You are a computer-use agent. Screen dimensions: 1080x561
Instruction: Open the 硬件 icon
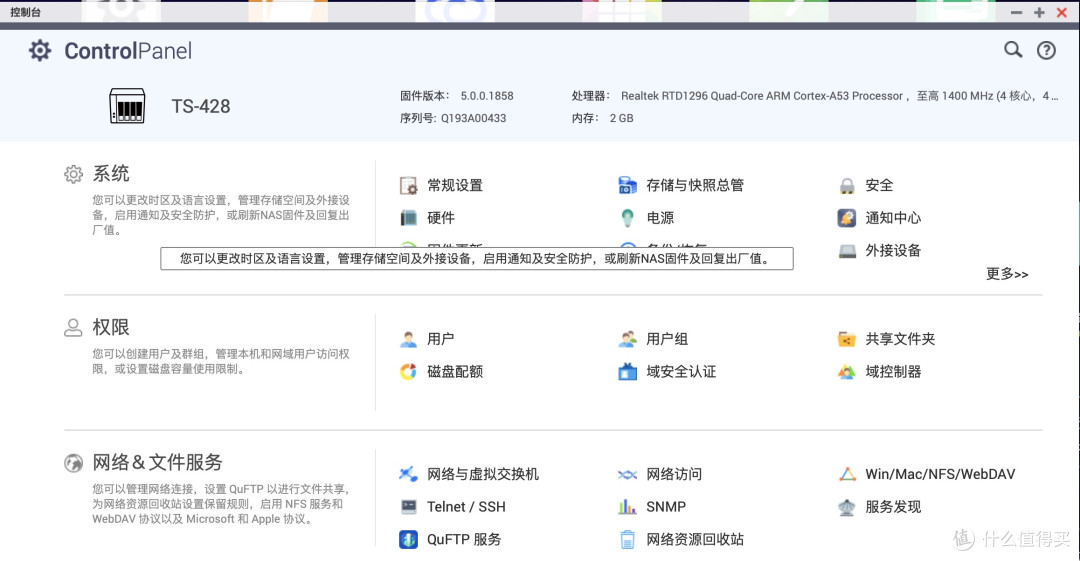pyautogui.click(x=408, y=218)
